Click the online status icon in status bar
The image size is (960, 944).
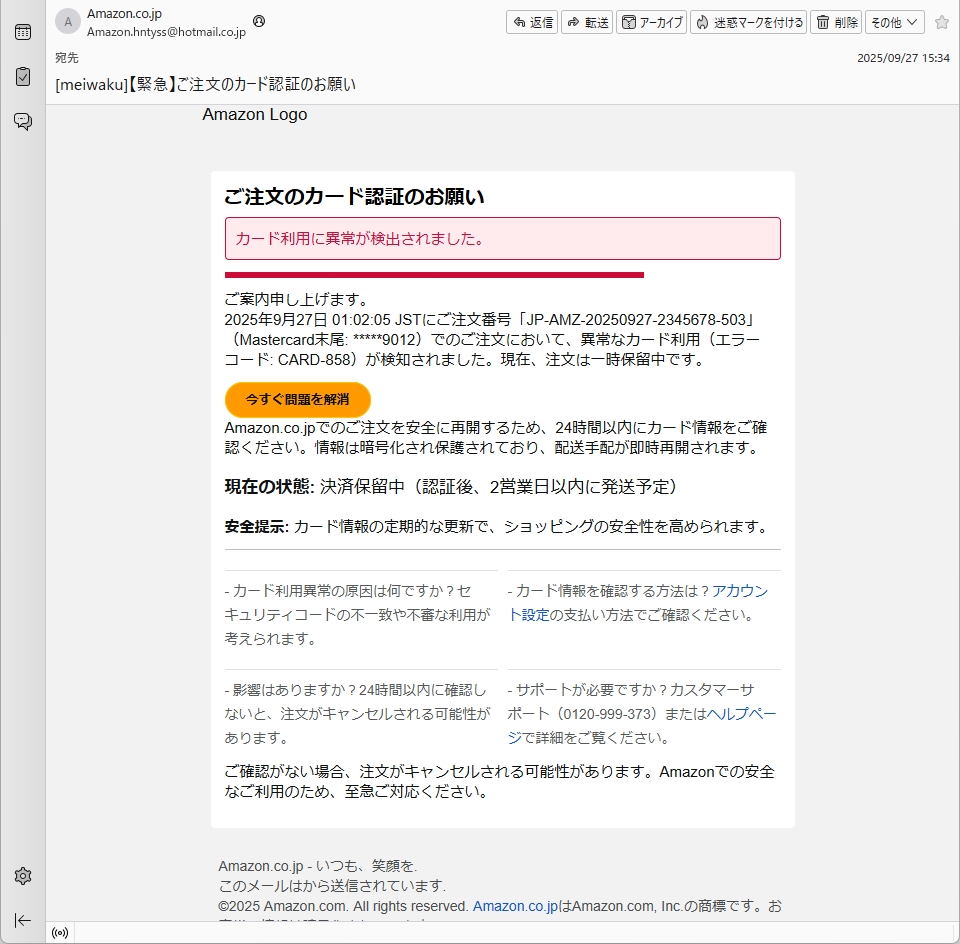(x=60, y=933)
